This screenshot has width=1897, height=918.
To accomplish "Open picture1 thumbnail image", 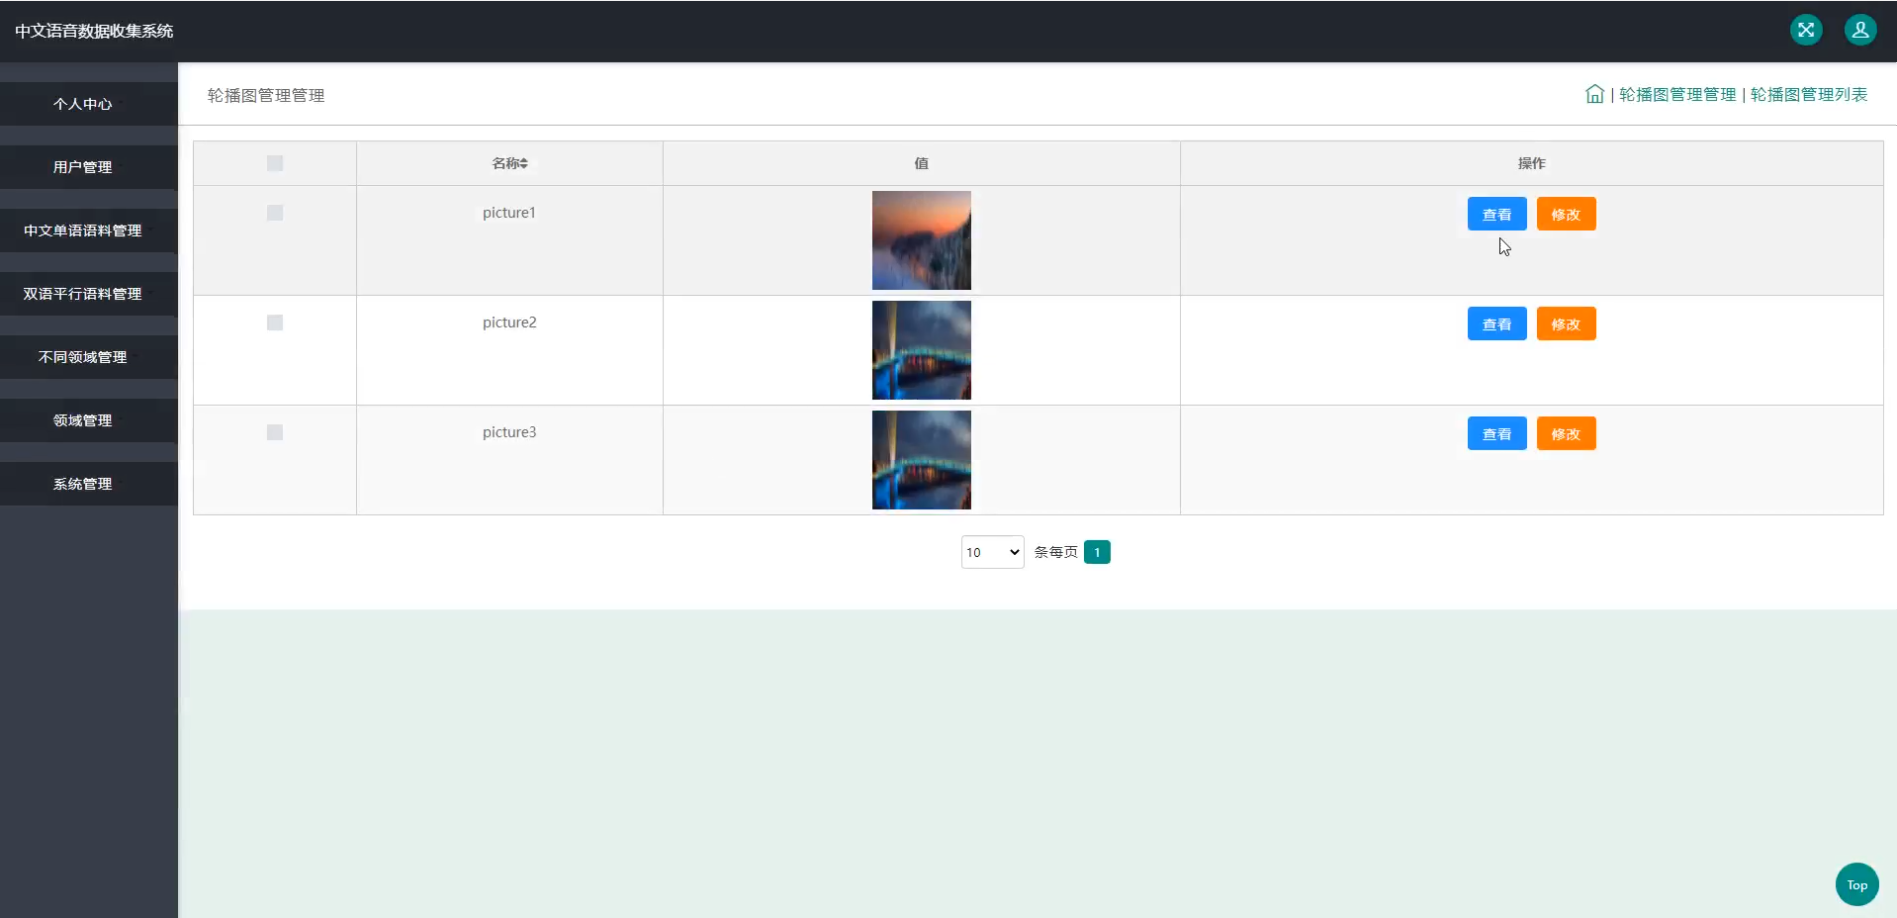I will (x=921, y=240).
